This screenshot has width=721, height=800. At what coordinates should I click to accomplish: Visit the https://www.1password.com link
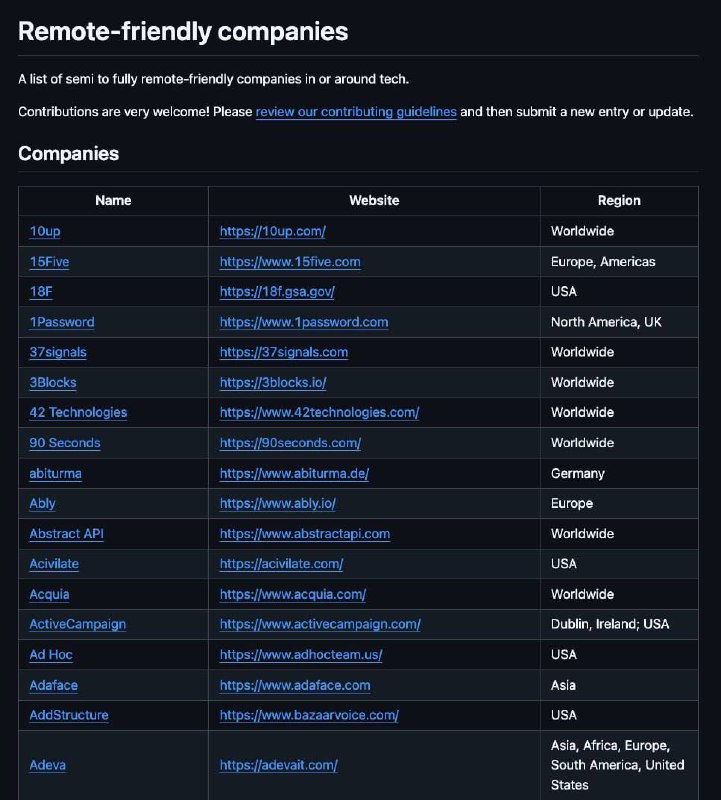(304, 322)
